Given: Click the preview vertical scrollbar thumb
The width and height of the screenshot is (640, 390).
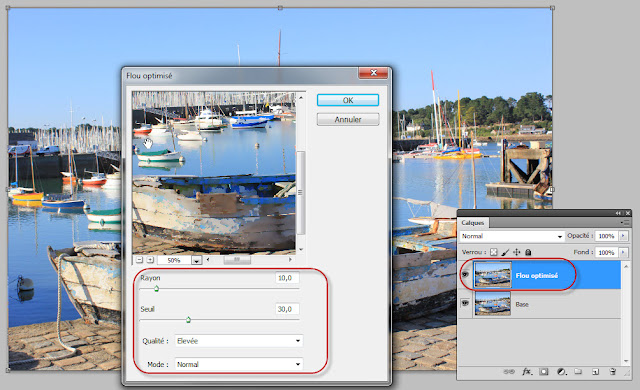Looking at the screenshot, I should coord(301,193).
